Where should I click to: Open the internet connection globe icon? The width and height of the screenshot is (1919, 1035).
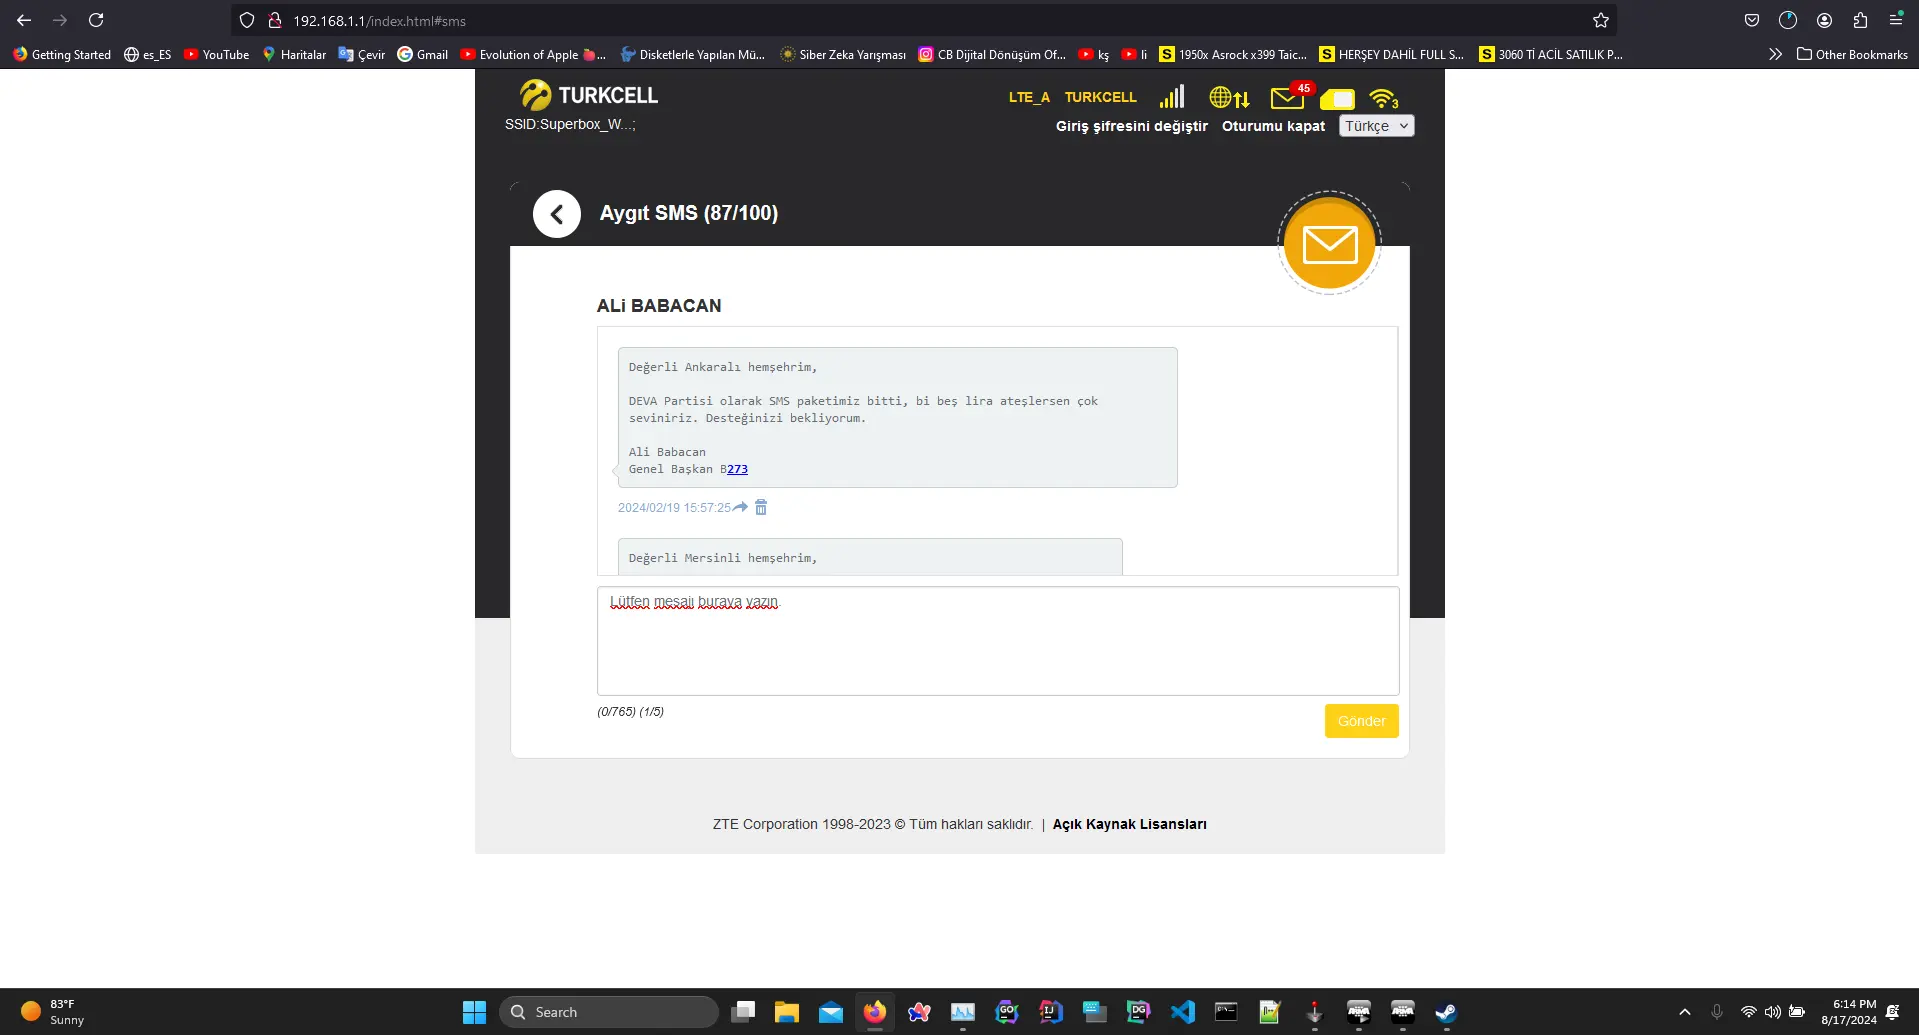1229,97
